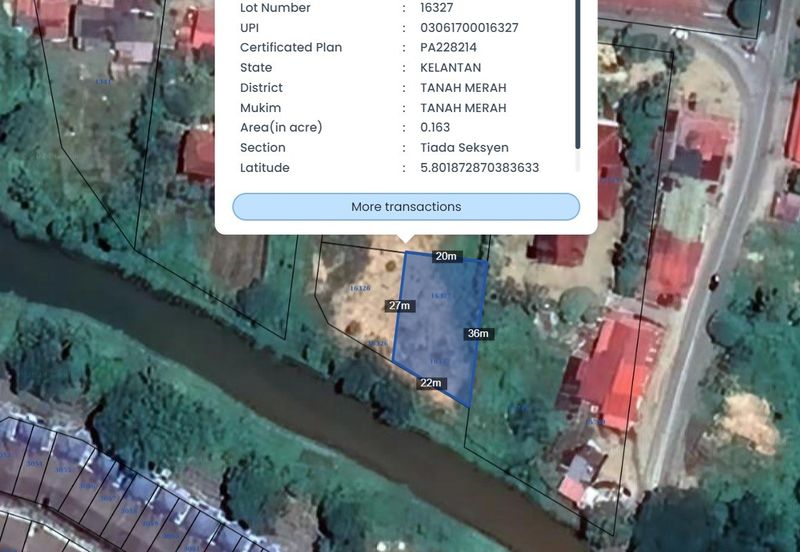Click the UPI value 03061700016327

469,28
